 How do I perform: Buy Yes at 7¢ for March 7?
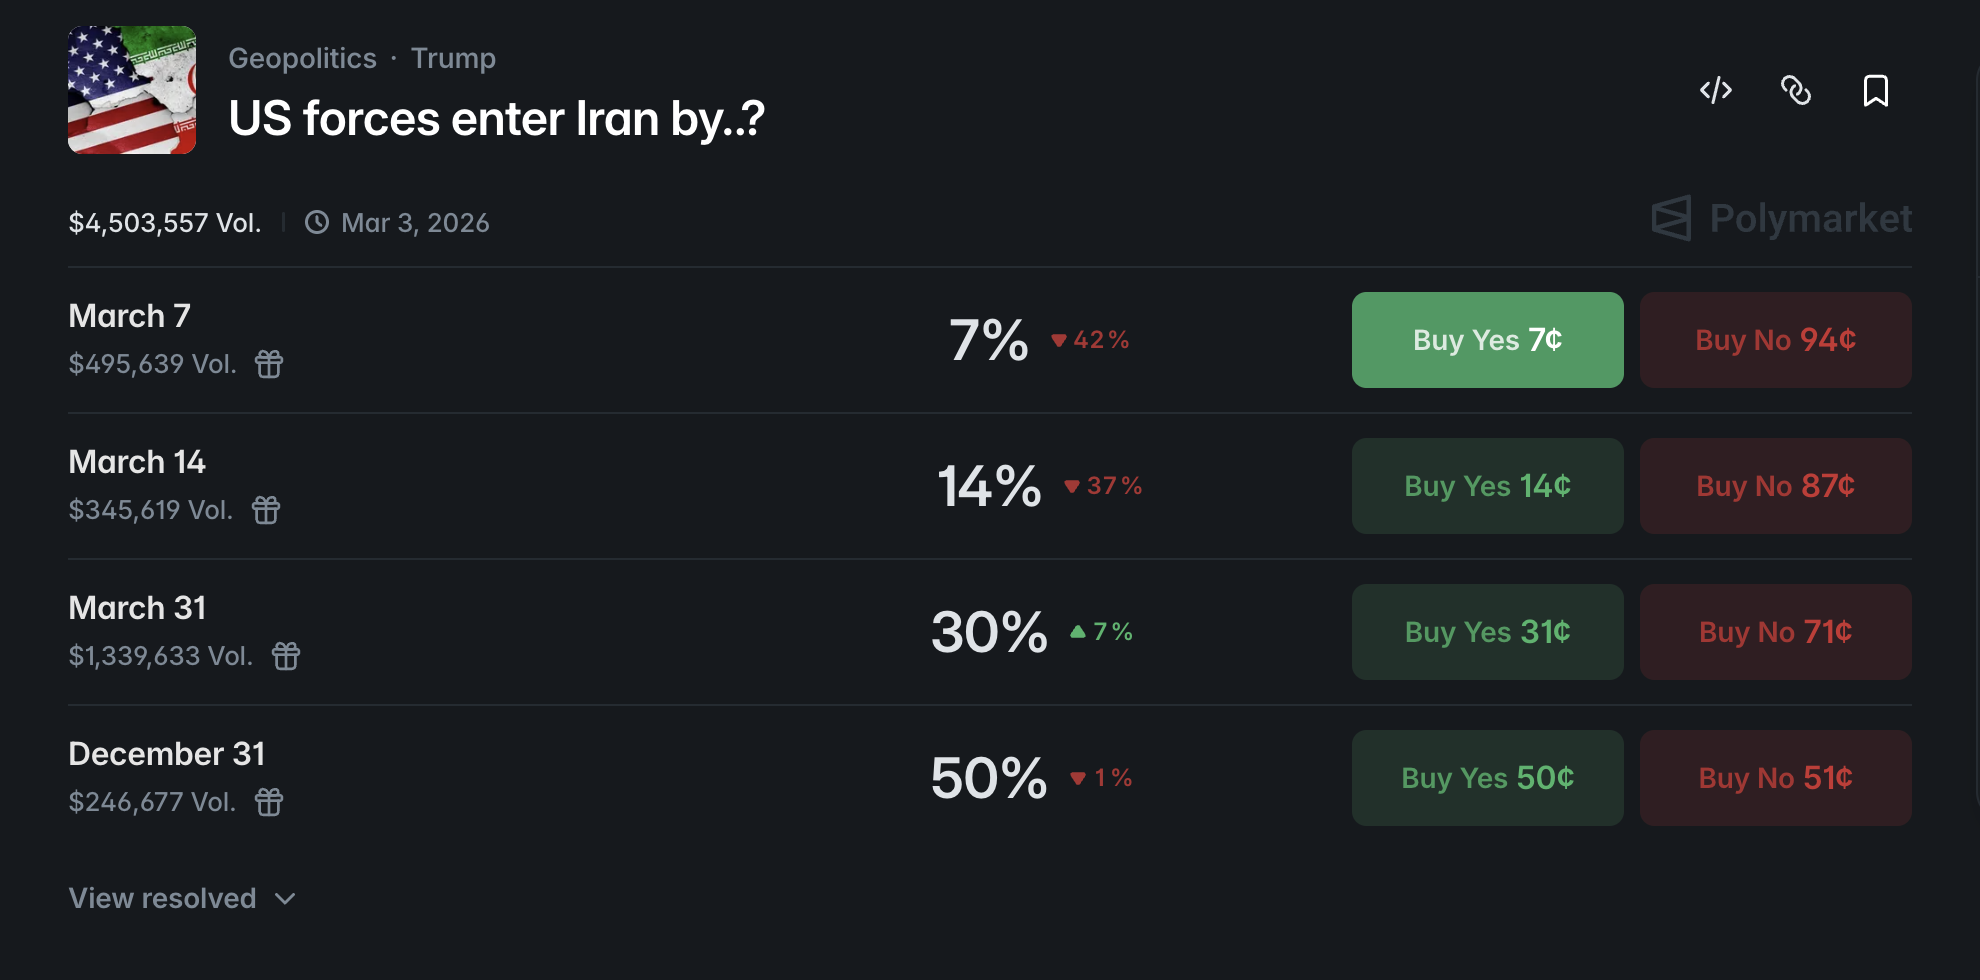pos(1487,340)
